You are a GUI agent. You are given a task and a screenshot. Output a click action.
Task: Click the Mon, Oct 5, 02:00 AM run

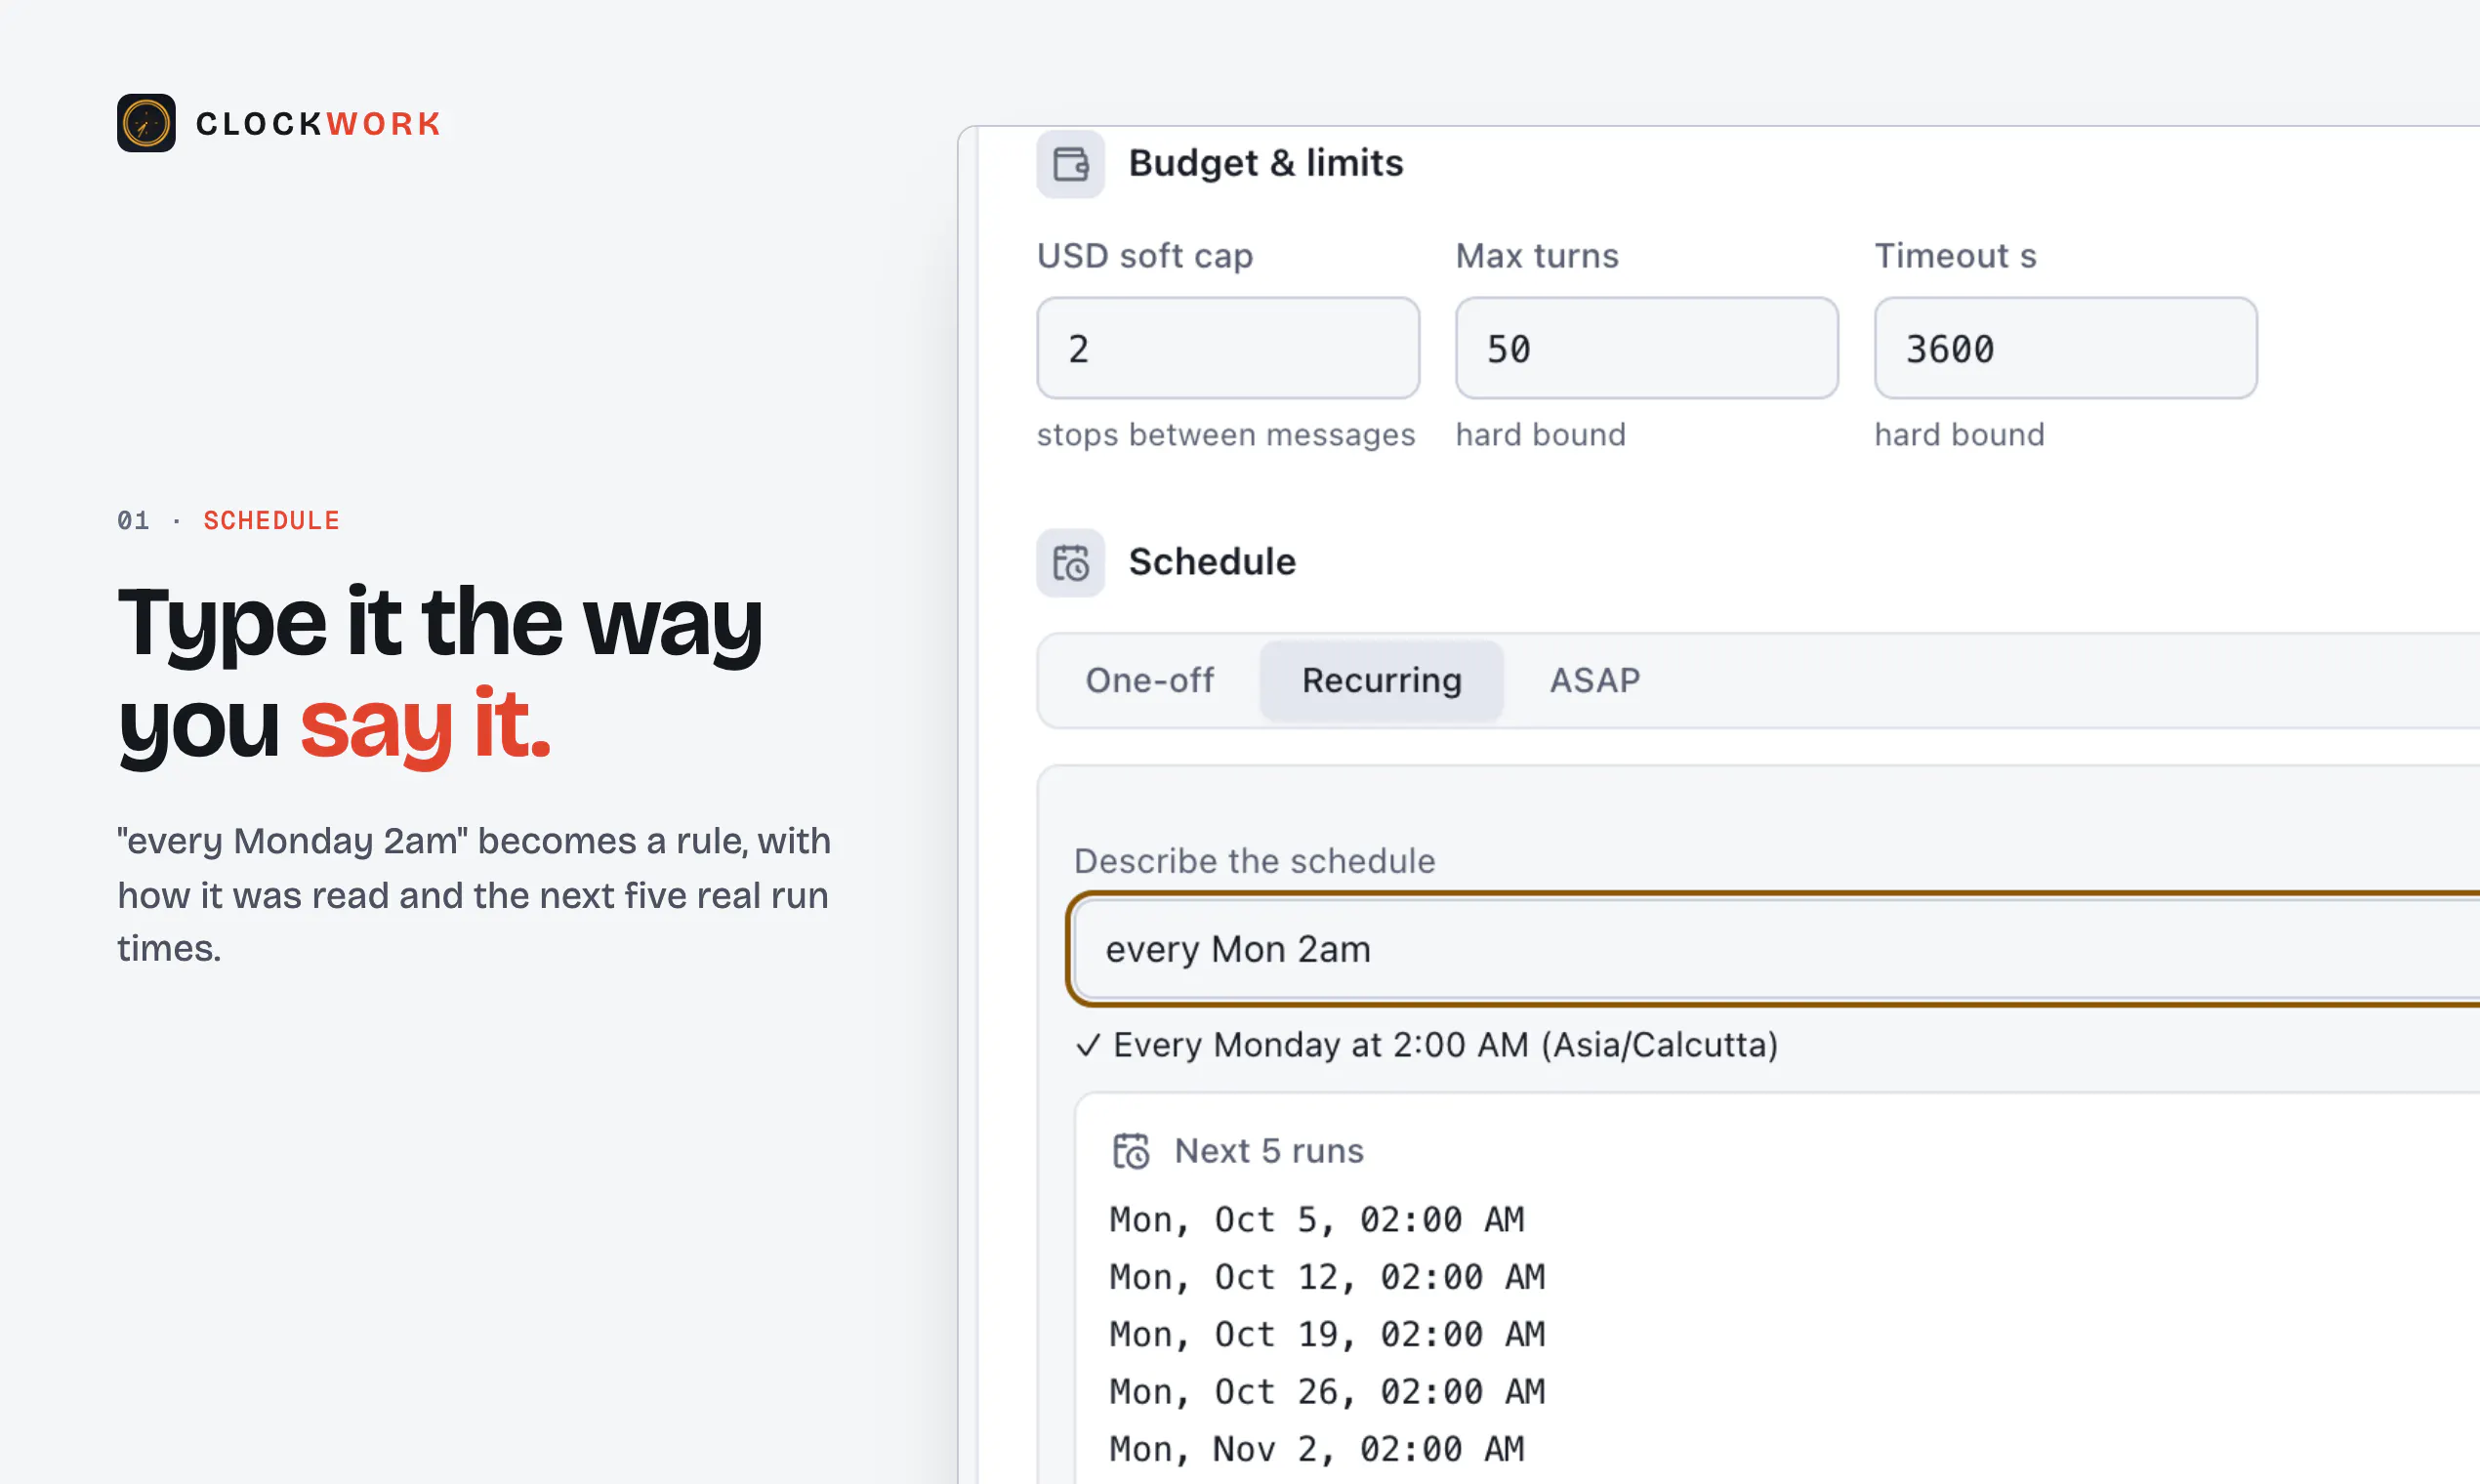[1316, 1220]
